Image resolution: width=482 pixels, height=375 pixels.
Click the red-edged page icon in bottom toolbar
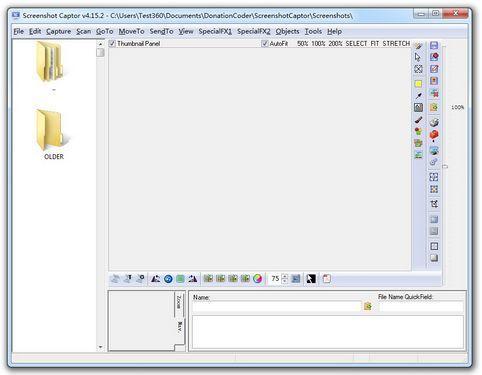[x=327, y=279]
